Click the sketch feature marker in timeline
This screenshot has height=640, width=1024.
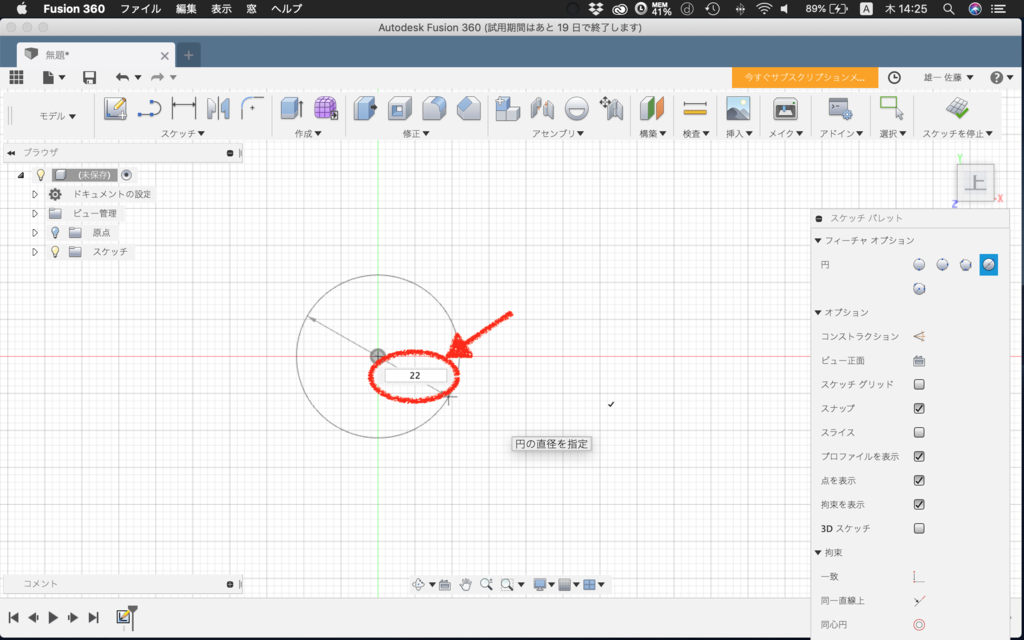point(123,616)
